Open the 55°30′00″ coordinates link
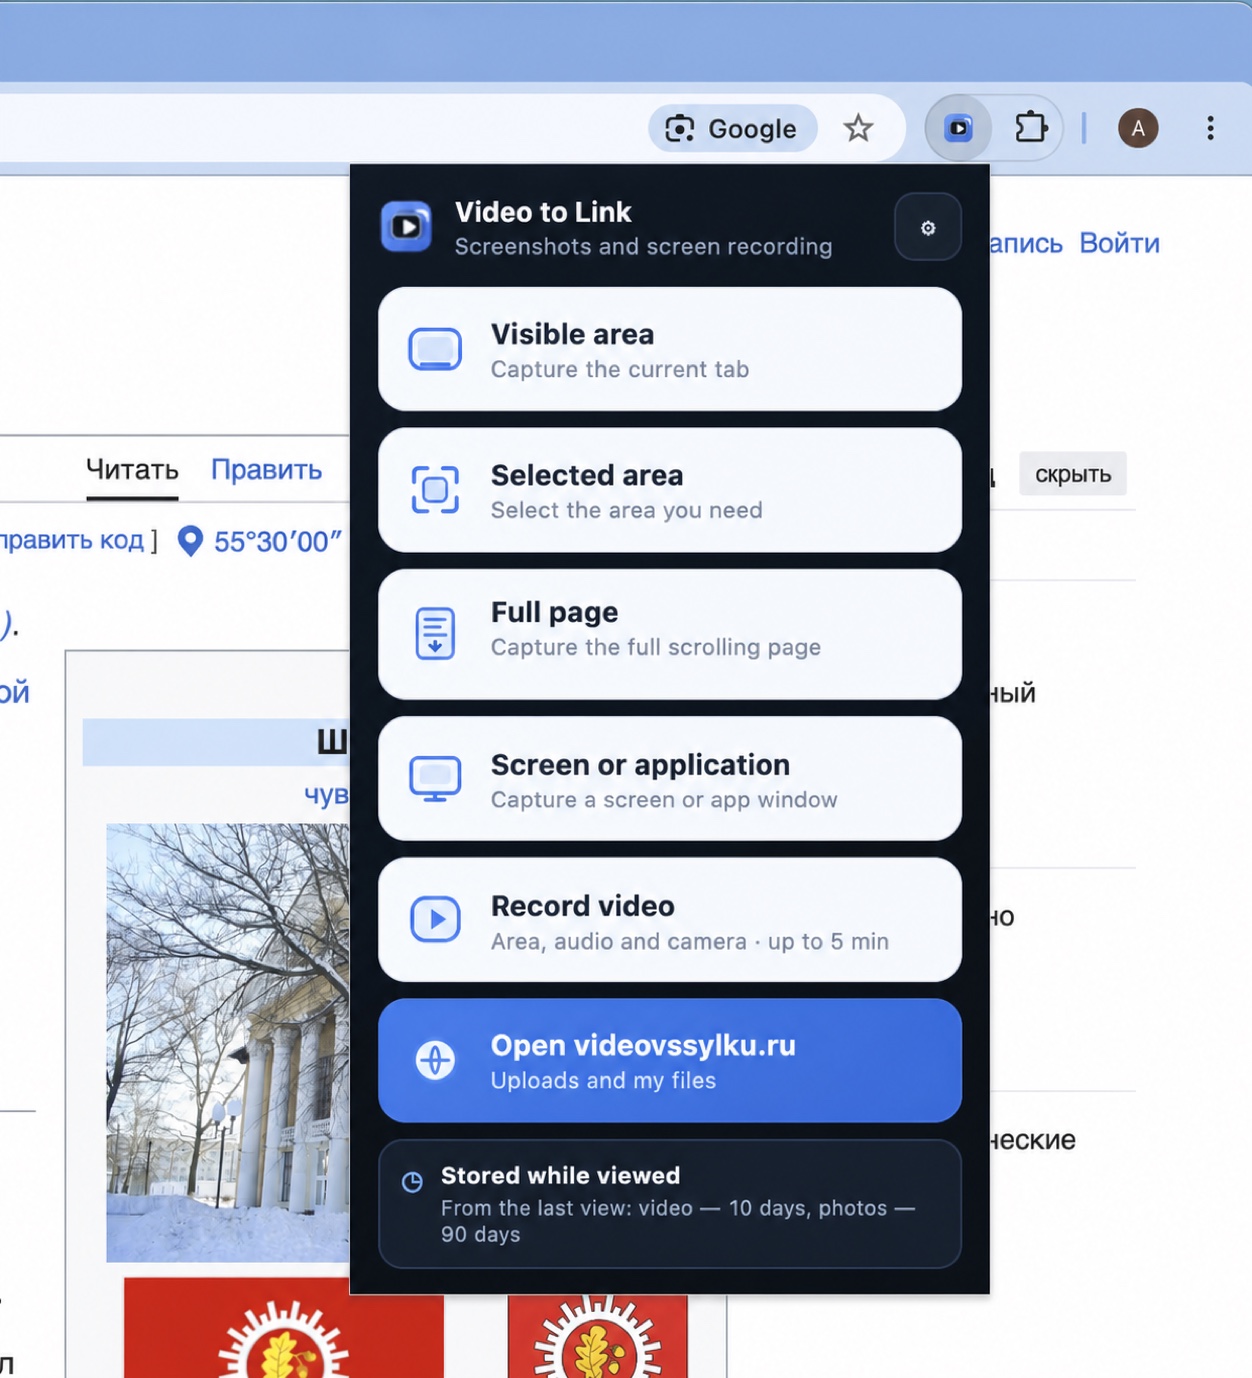 click(278, 542)
